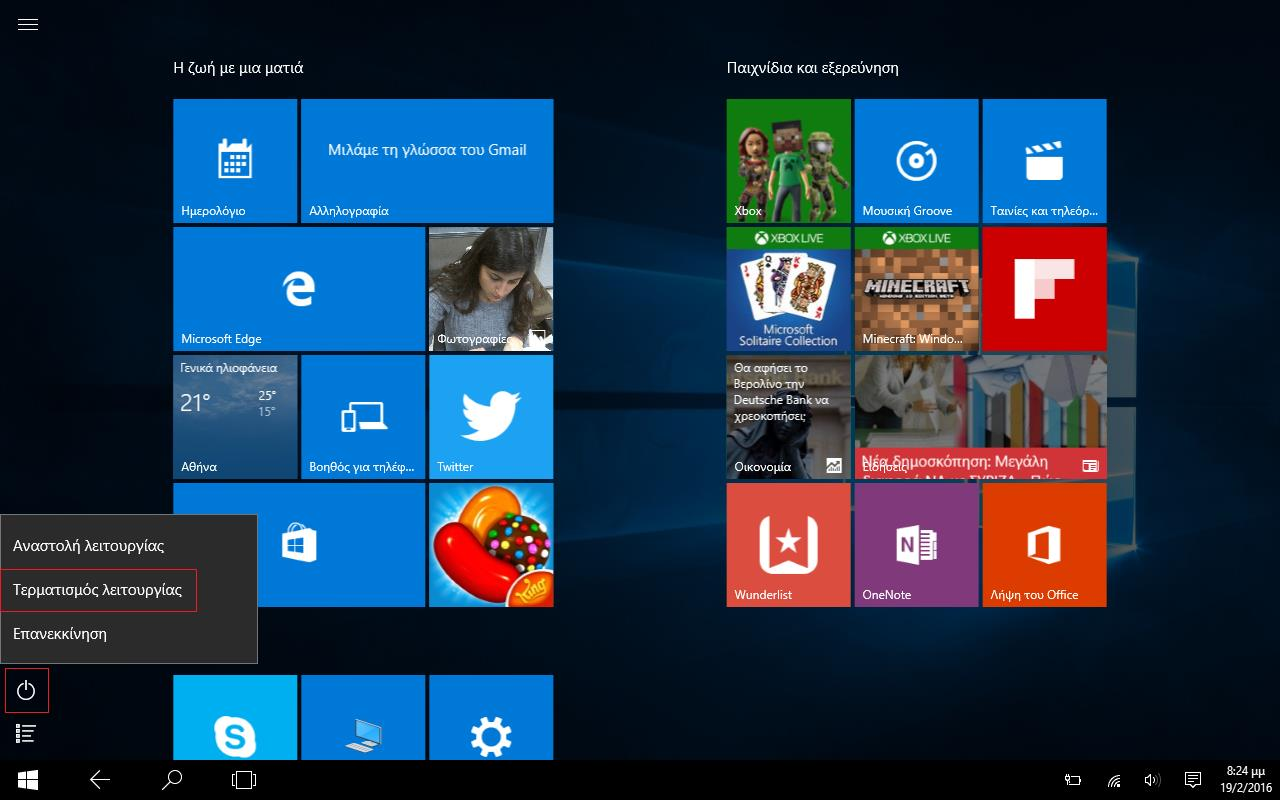Open the Φωτογραφίες photos tile

(x=491, y=289)
